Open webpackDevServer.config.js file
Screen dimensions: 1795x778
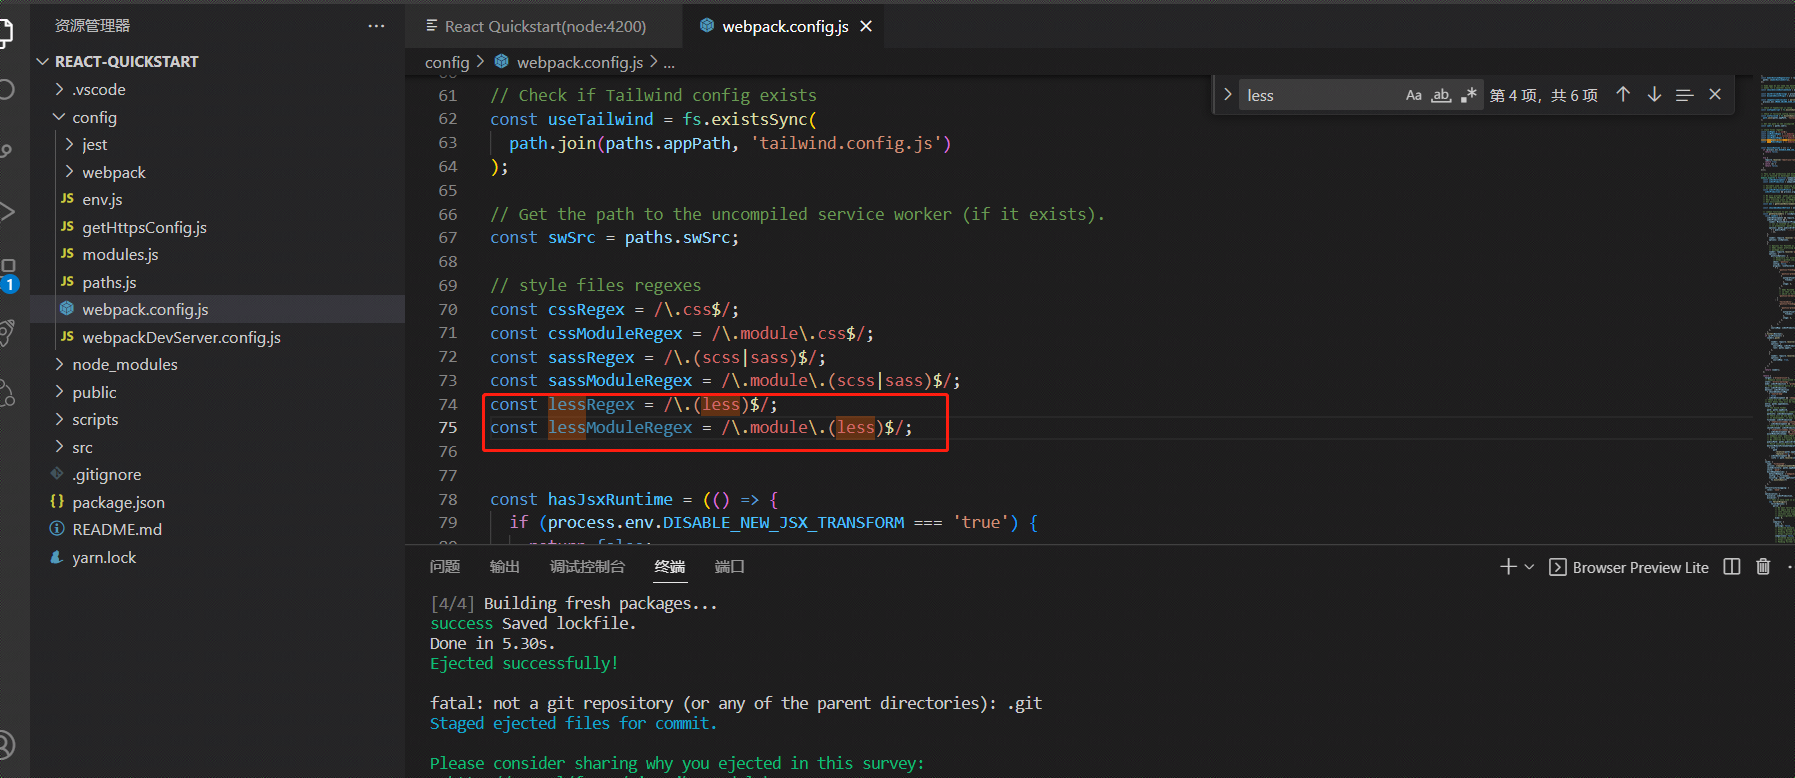pyautogui.click(x=217, y=337)
